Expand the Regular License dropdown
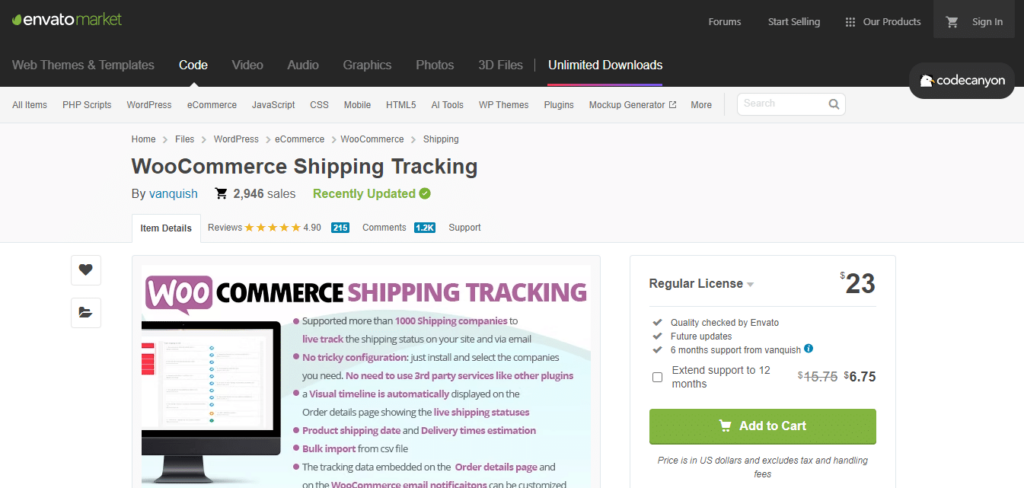Image resolution: width=1024 pixels, height=488 pixels. (x=701, y=284)
